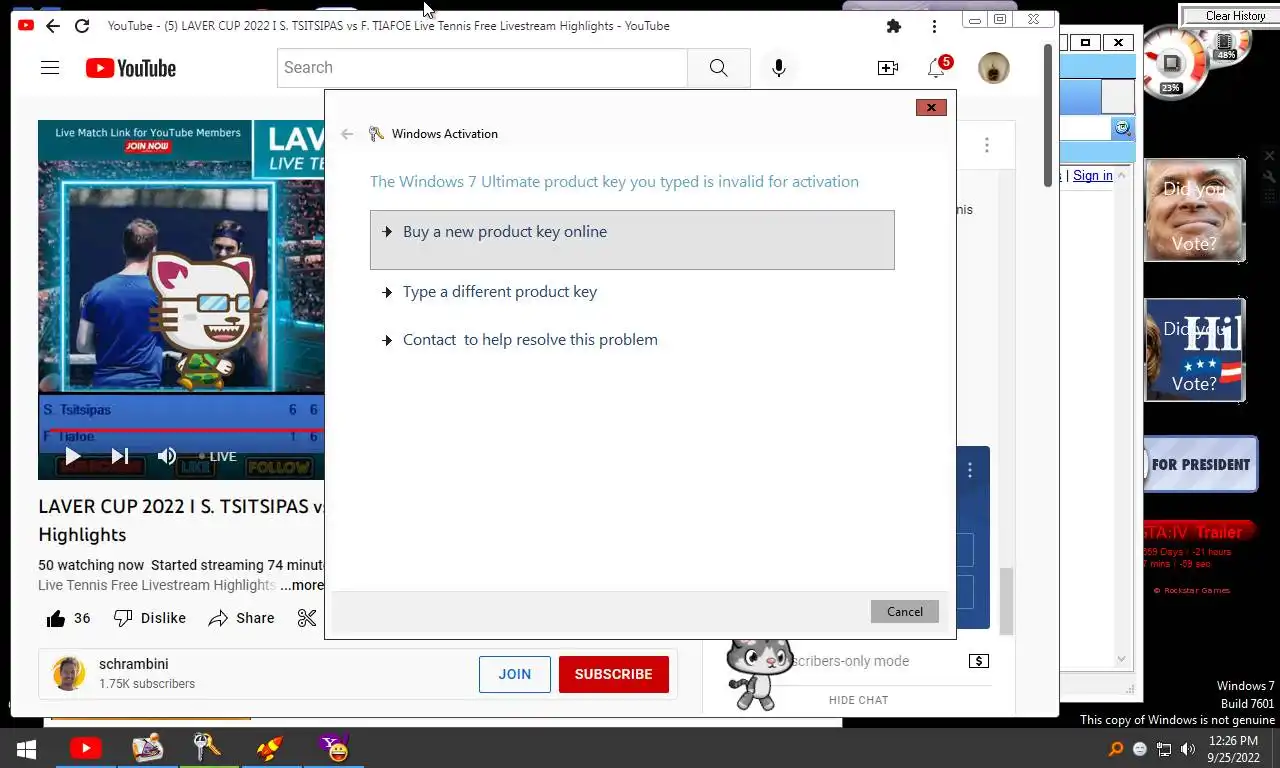The width and height of the screenshot is (1280, 768).
Task: Open the blue chat banner's three-dot menu
Action: (969, 470)
